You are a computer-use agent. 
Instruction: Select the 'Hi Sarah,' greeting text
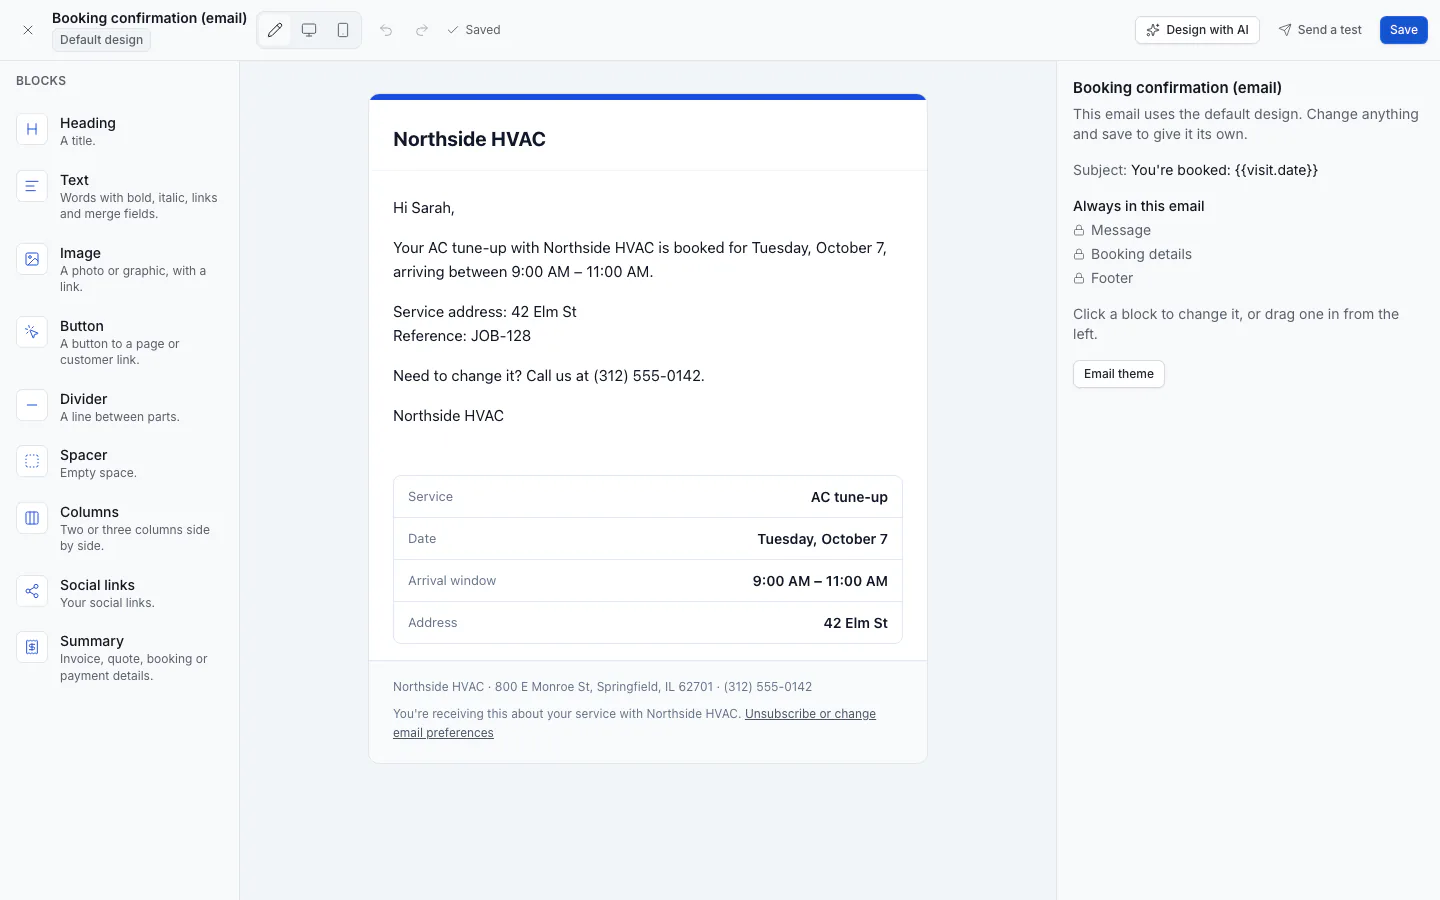[424, 208]
